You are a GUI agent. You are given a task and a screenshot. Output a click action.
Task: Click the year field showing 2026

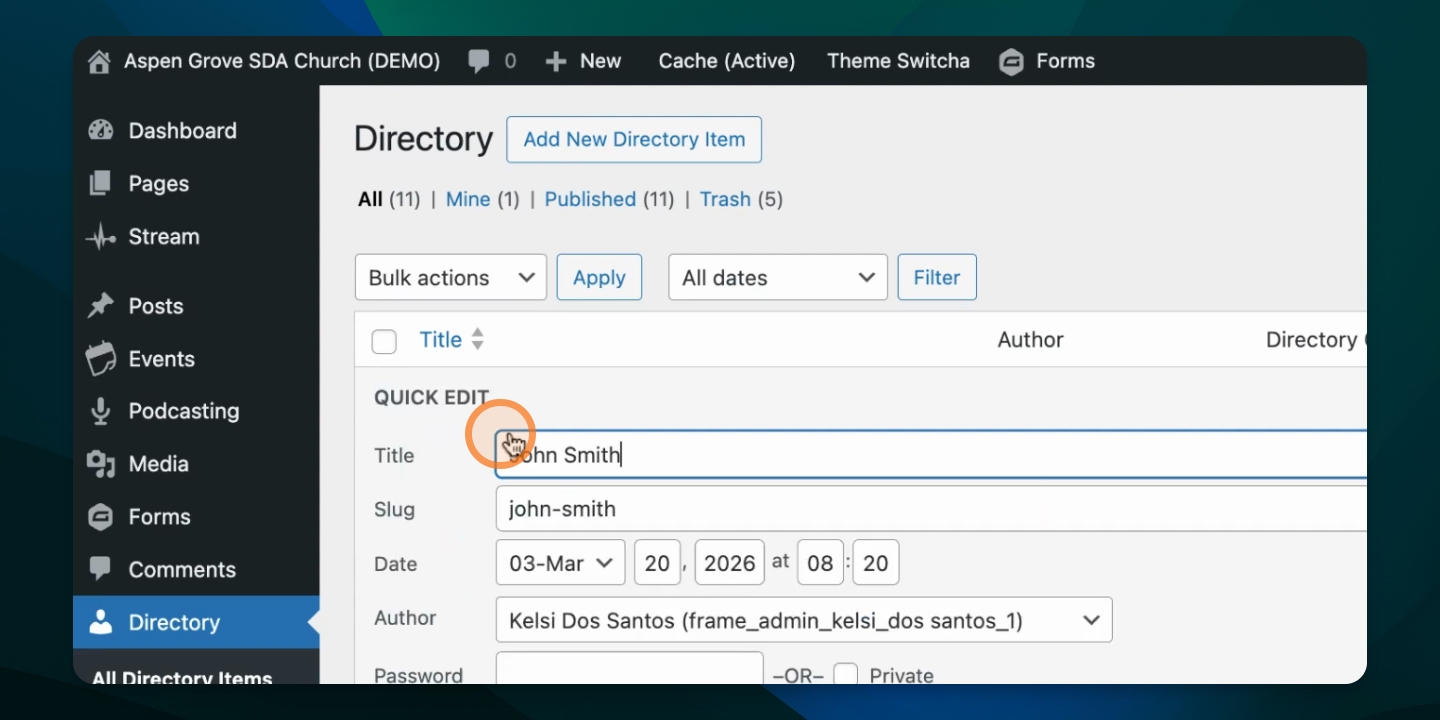pyautogui.click(x=730, y=563)
